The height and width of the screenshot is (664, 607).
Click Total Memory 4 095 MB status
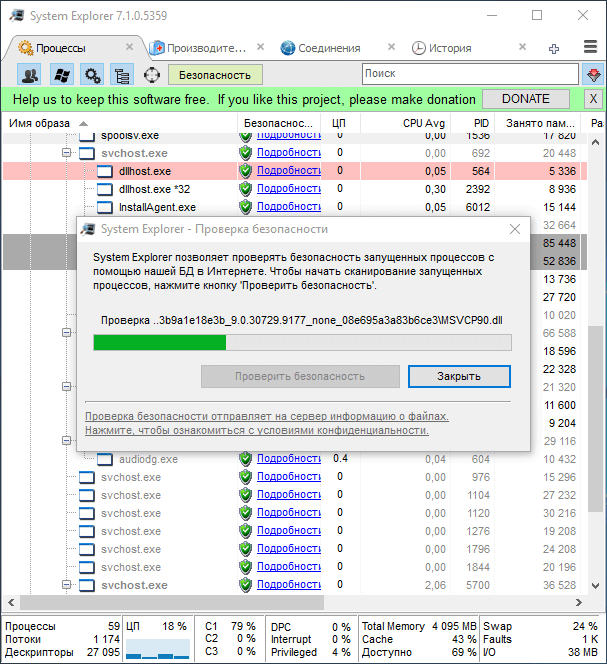click(x=419, y=626)
